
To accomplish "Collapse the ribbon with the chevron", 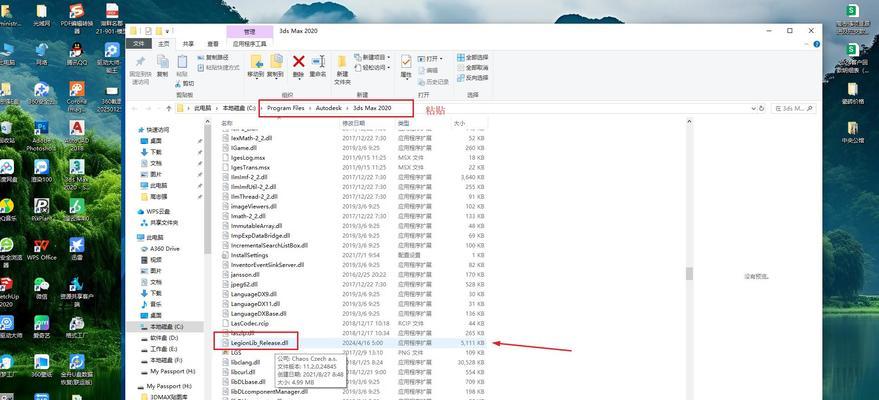I will point(808,44).
